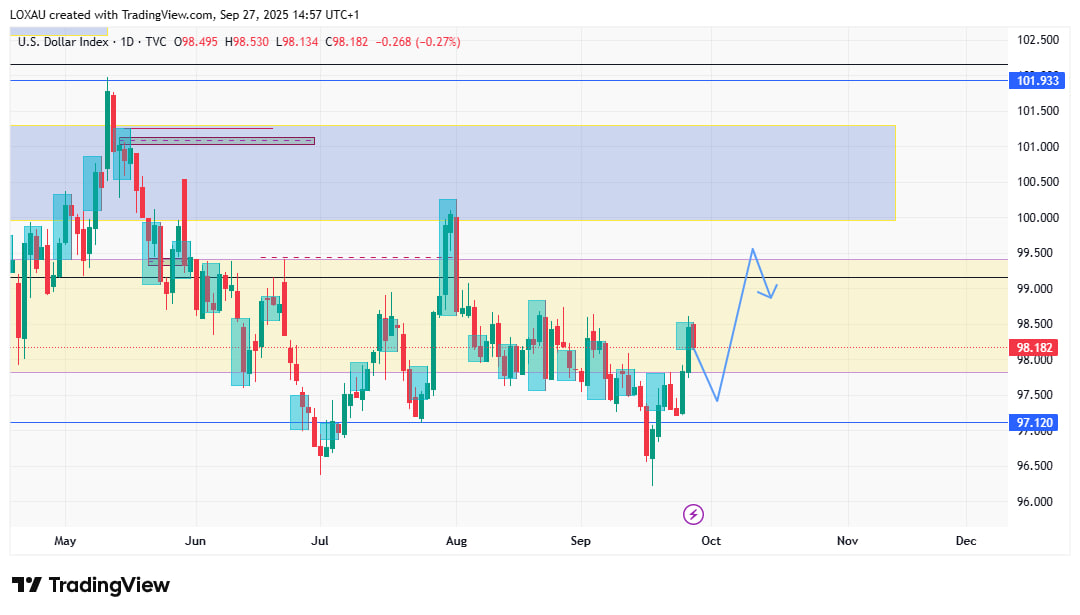Viewport: 1080px width, 615px height.
Task: Click the 1D interval label in header
Action: coord(127,42)
